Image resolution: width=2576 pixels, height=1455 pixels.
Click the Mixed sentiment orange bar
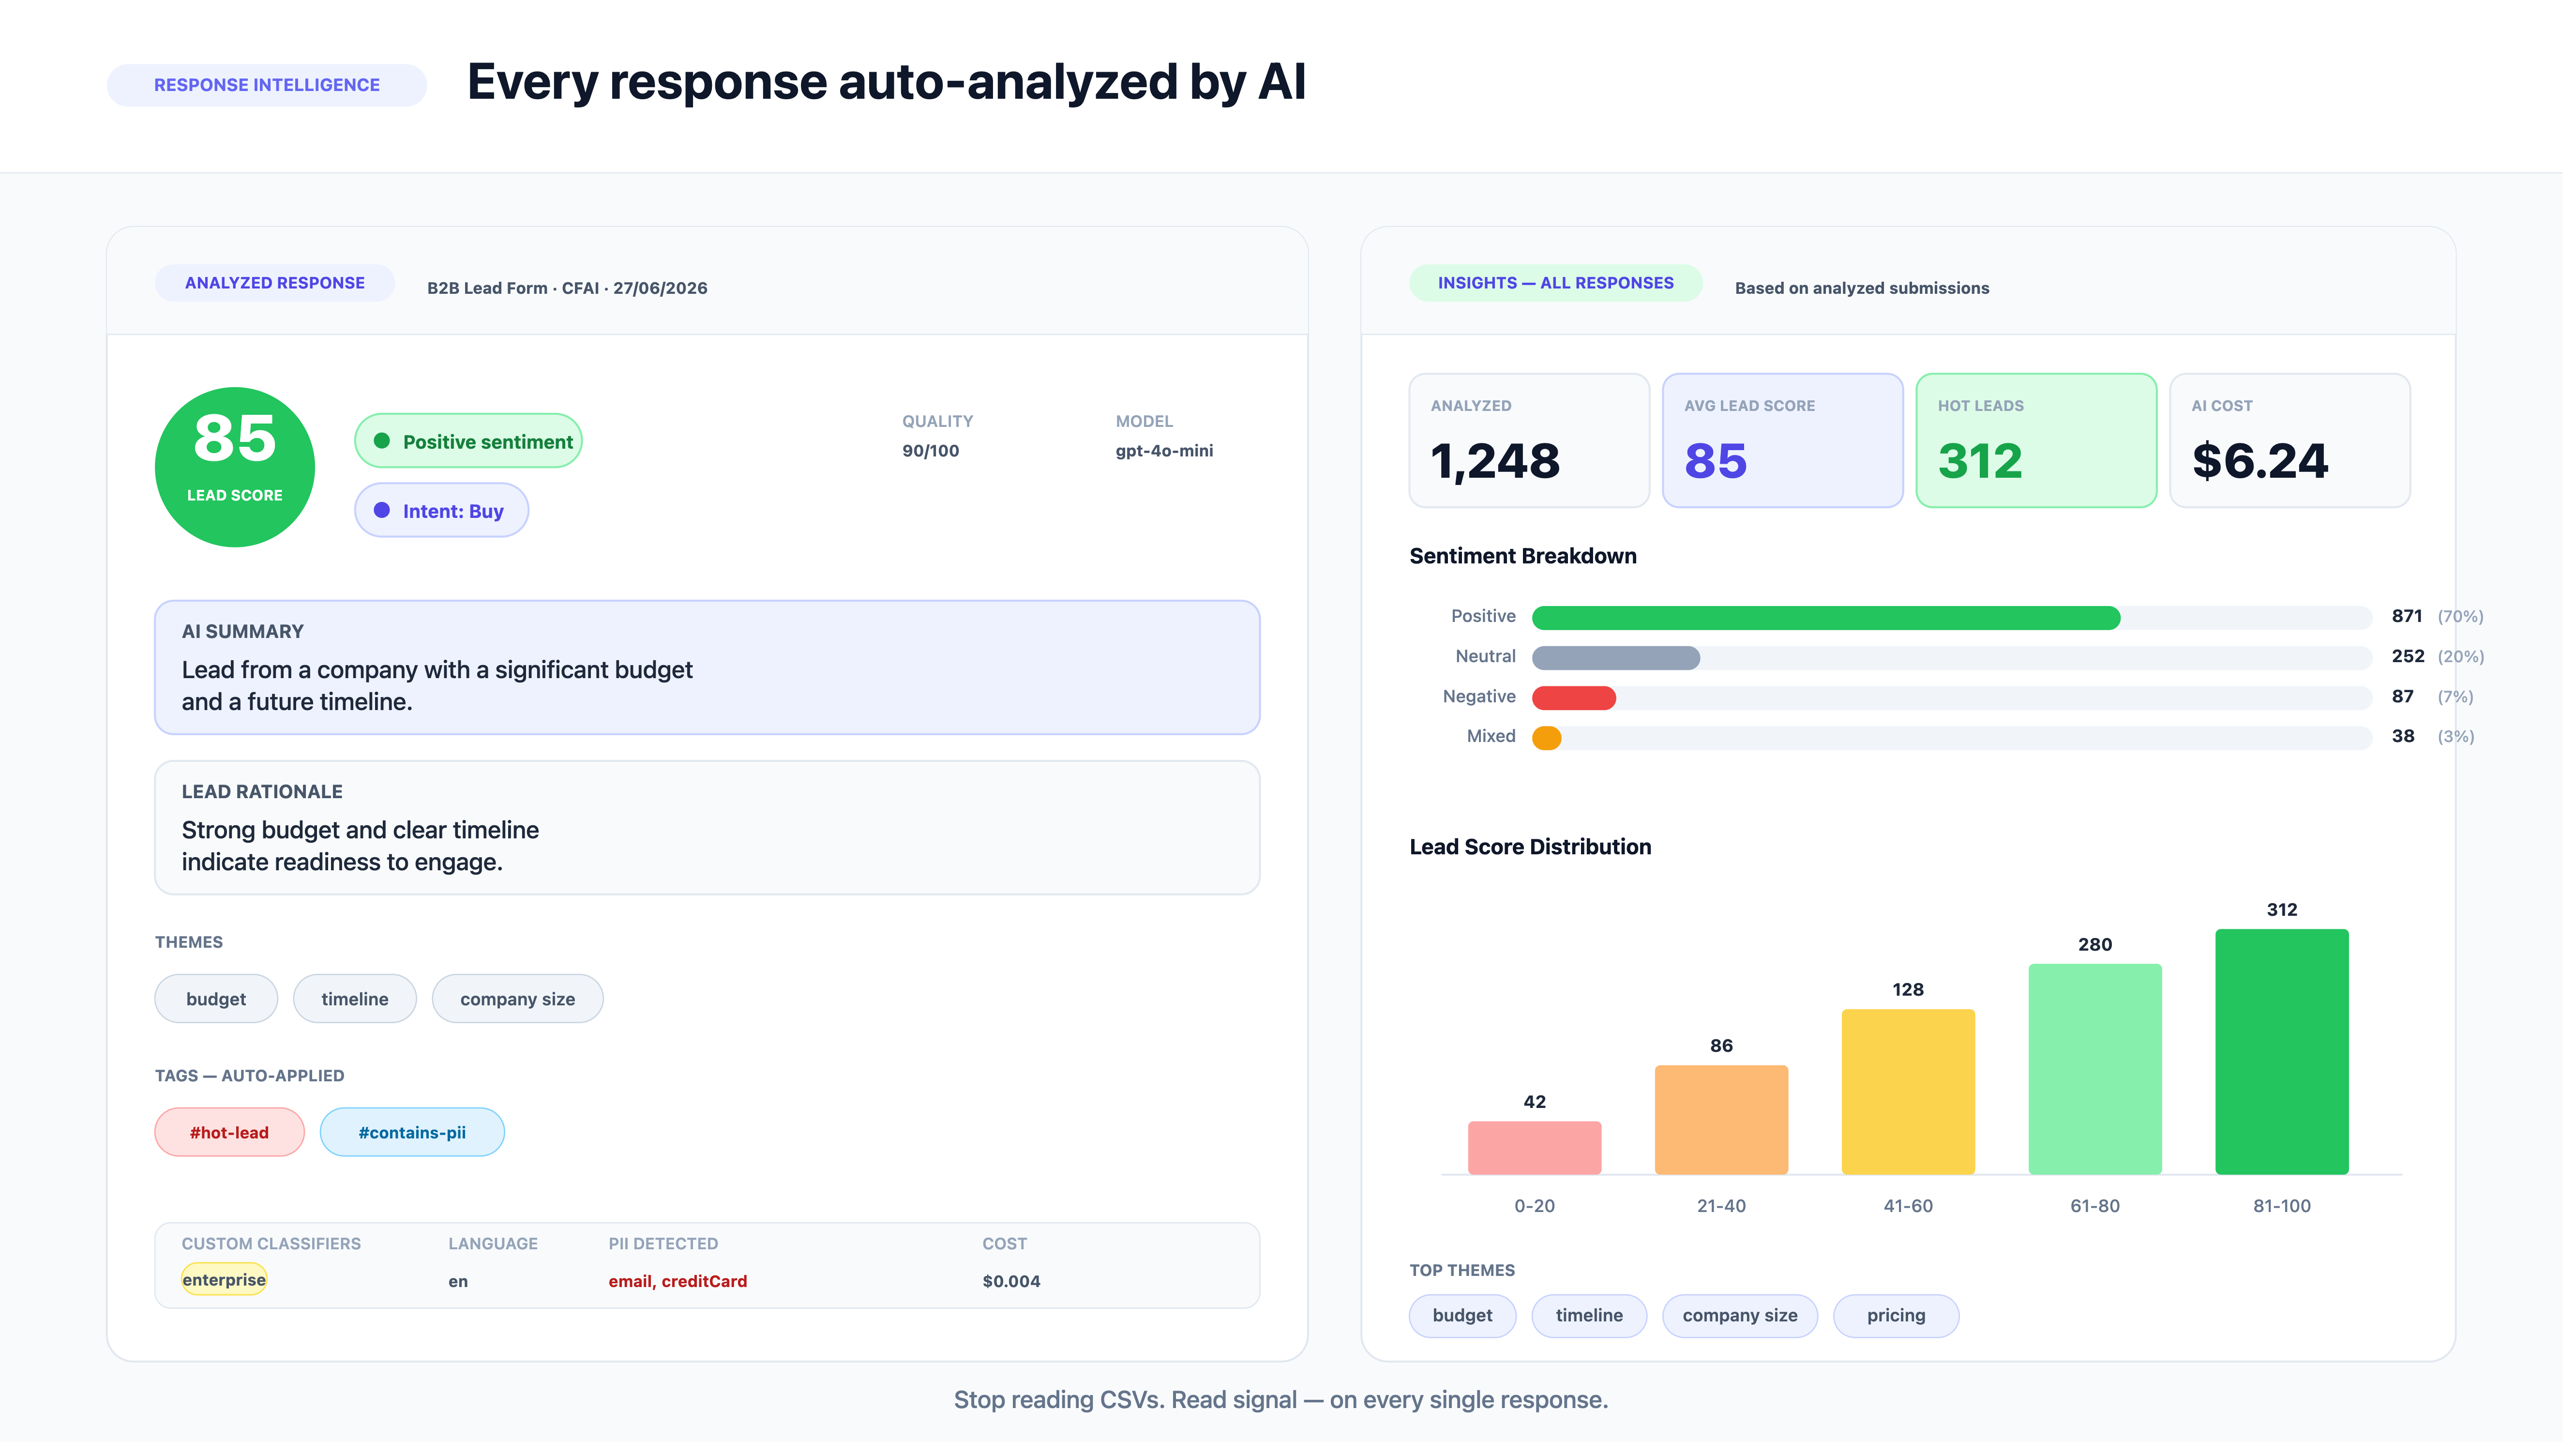[x=1555, y=741]
